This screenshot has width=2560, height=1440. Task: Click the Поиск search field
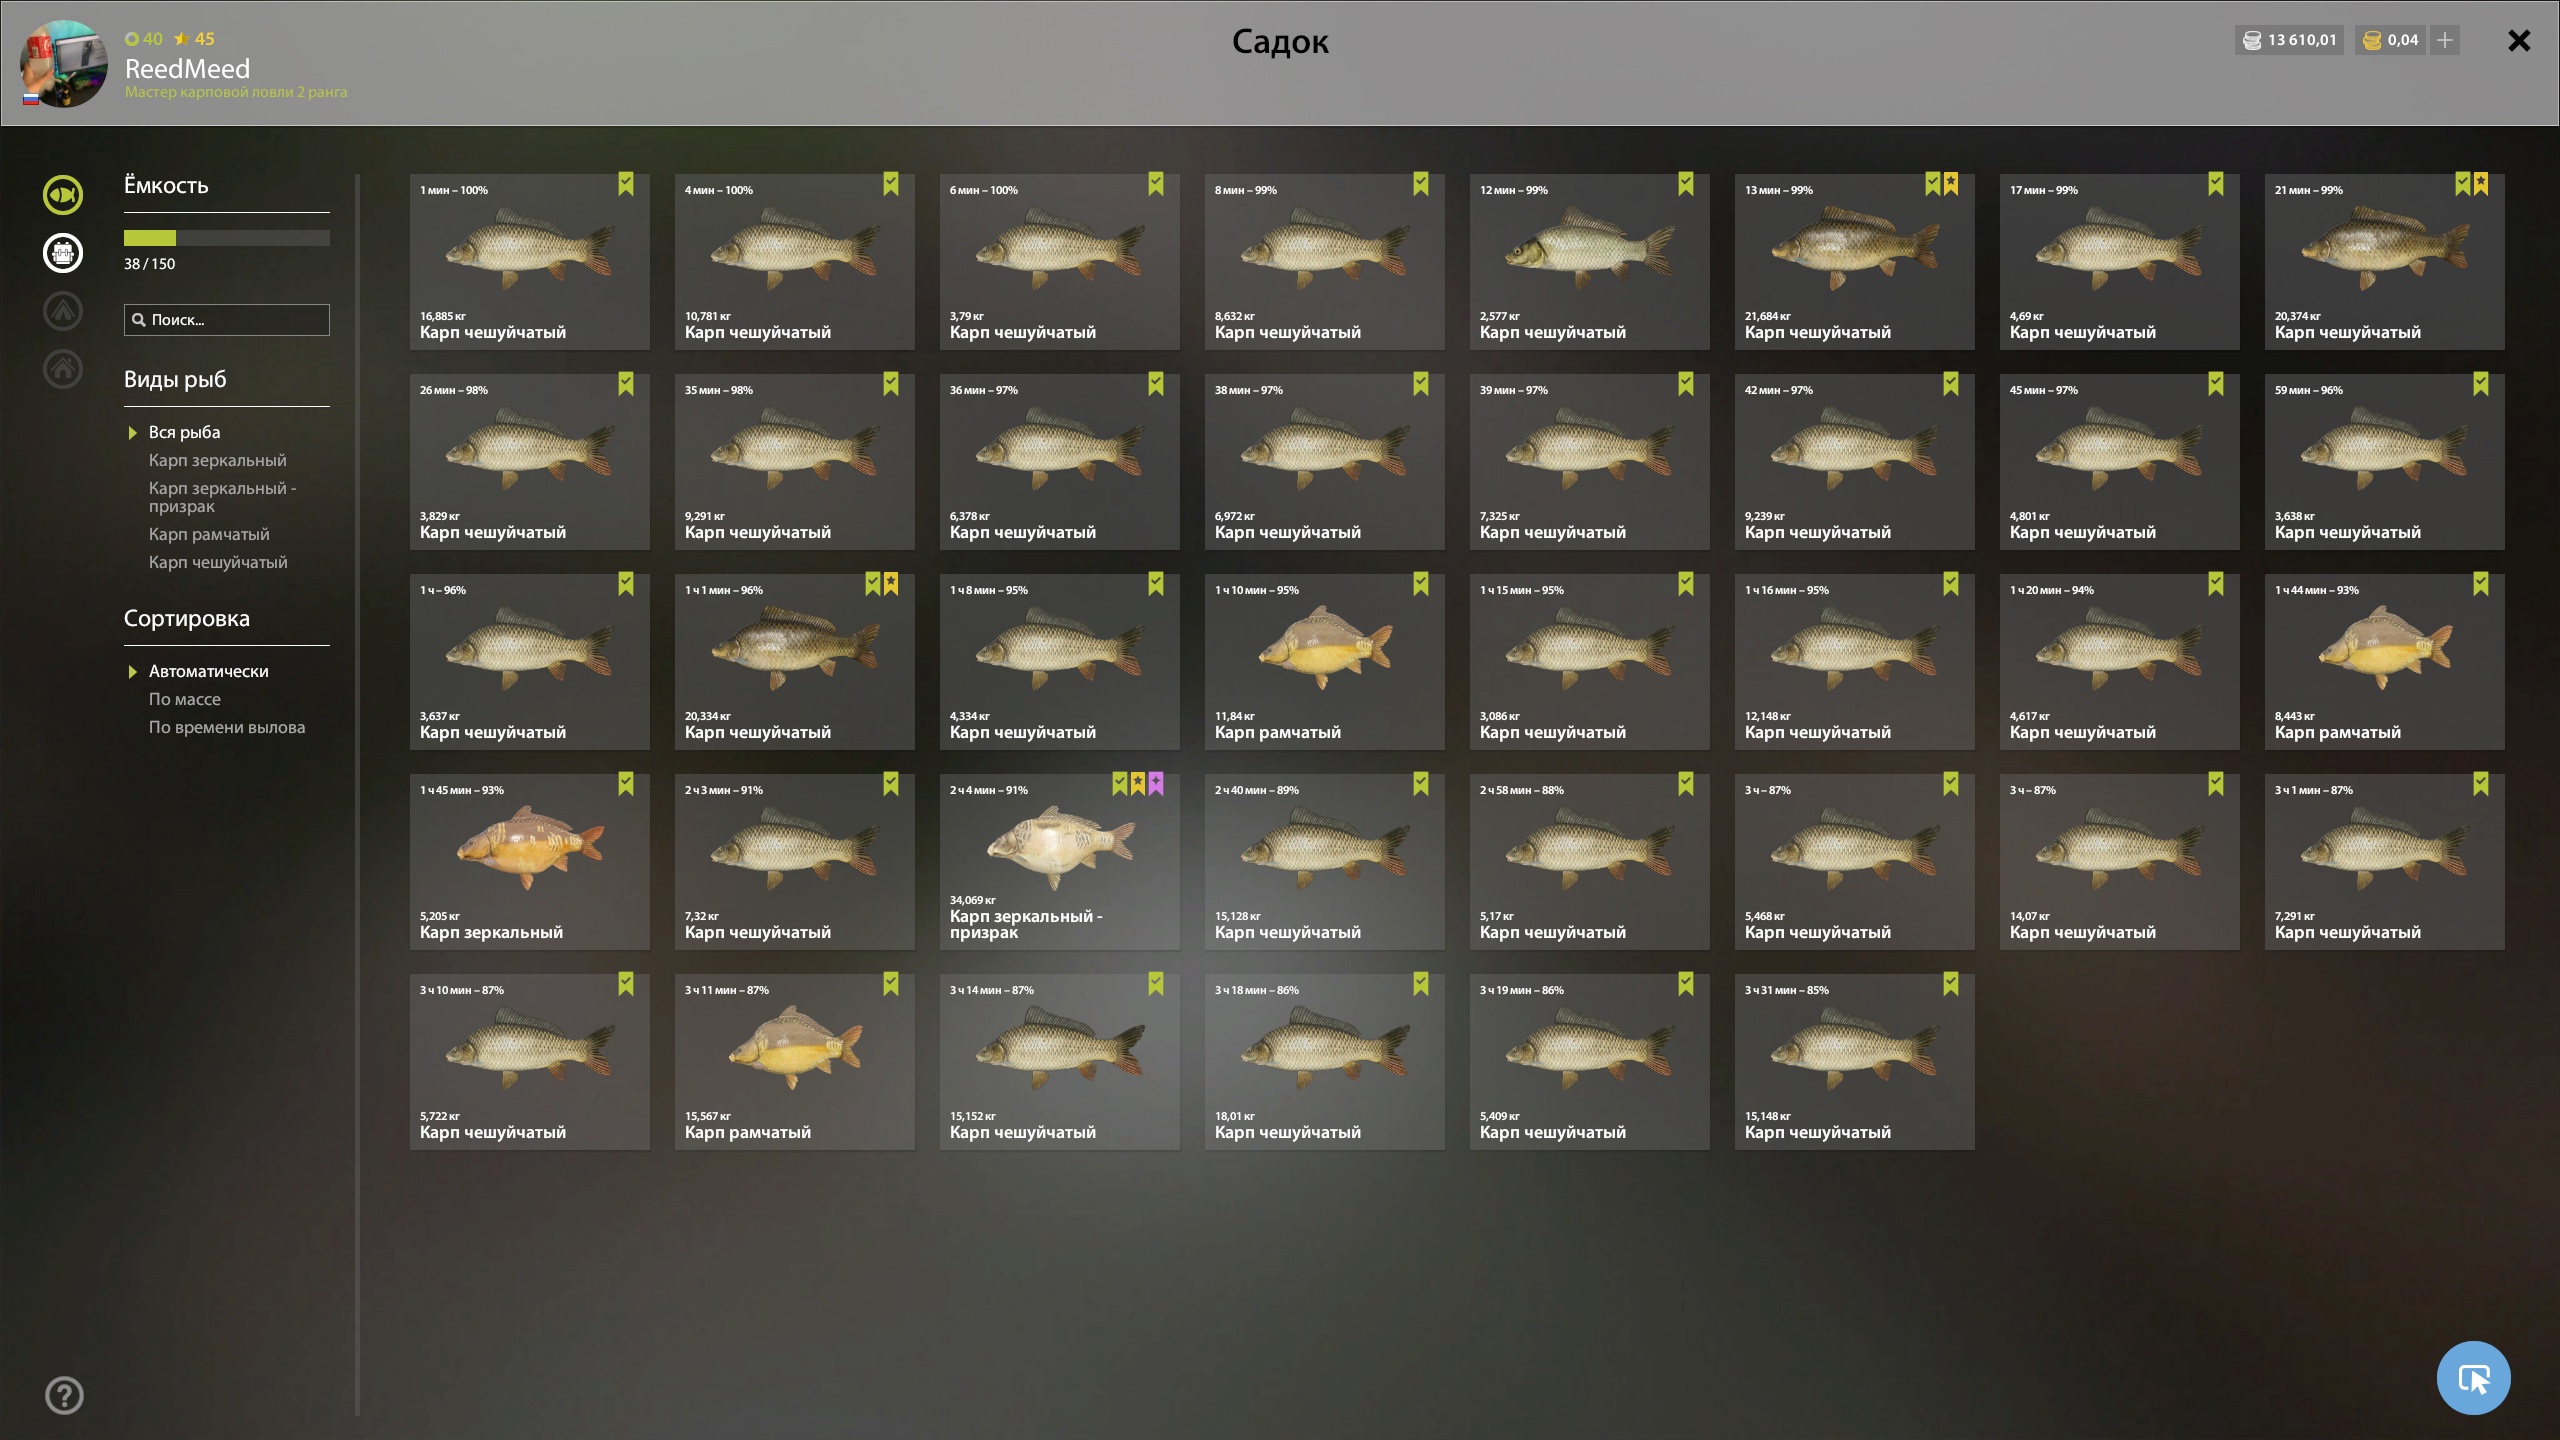[x=227, y=320]
